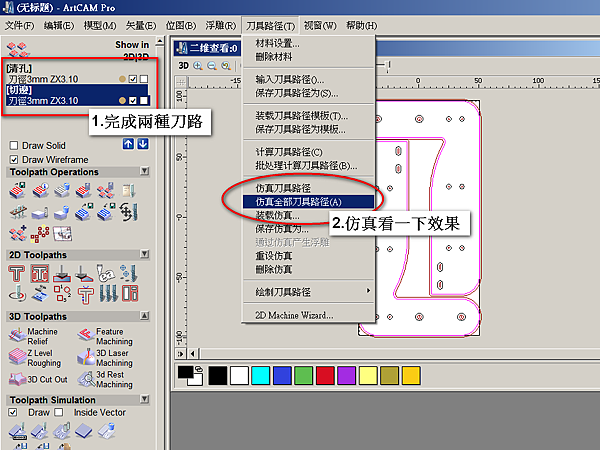Open 绘制刀具路径 submenu
The width and height of the screenshot is (600, 450).
pyautogui.click(x=308, y=292)
